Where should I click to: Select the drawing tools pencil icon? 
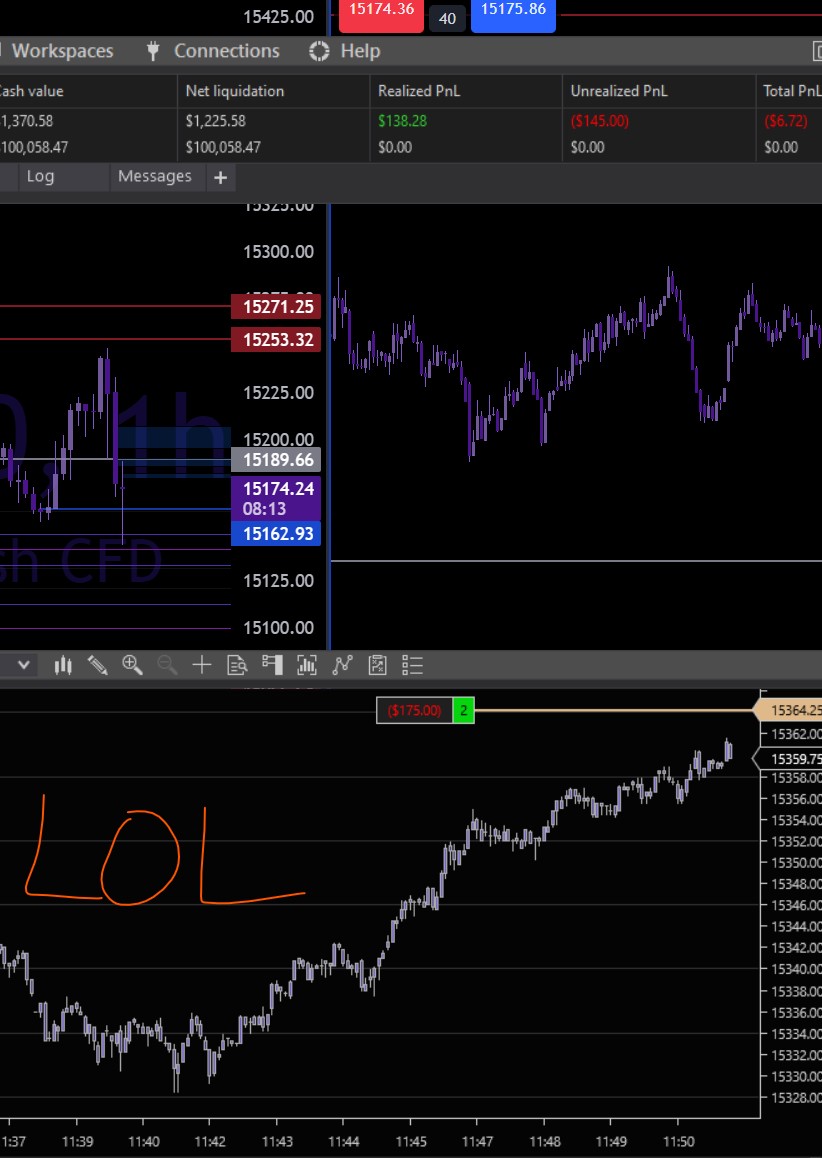97,665
